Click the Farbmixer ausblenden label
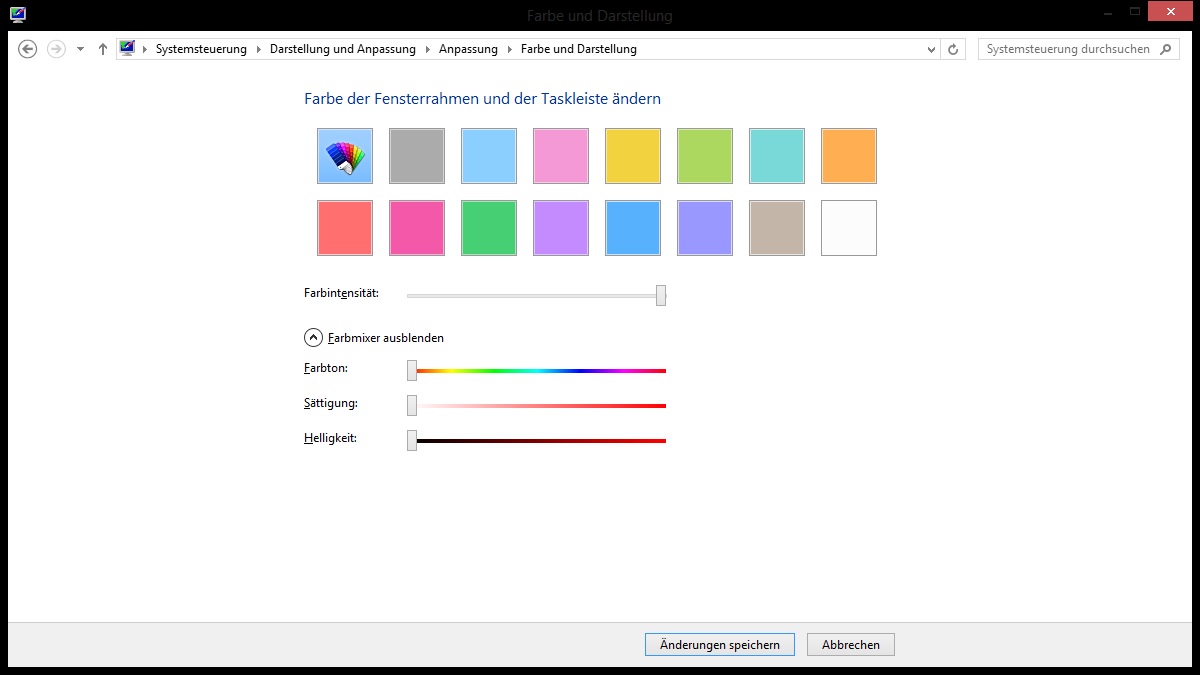The width and height of the screenshot is (1200, 675). click(x=386, y=338)
